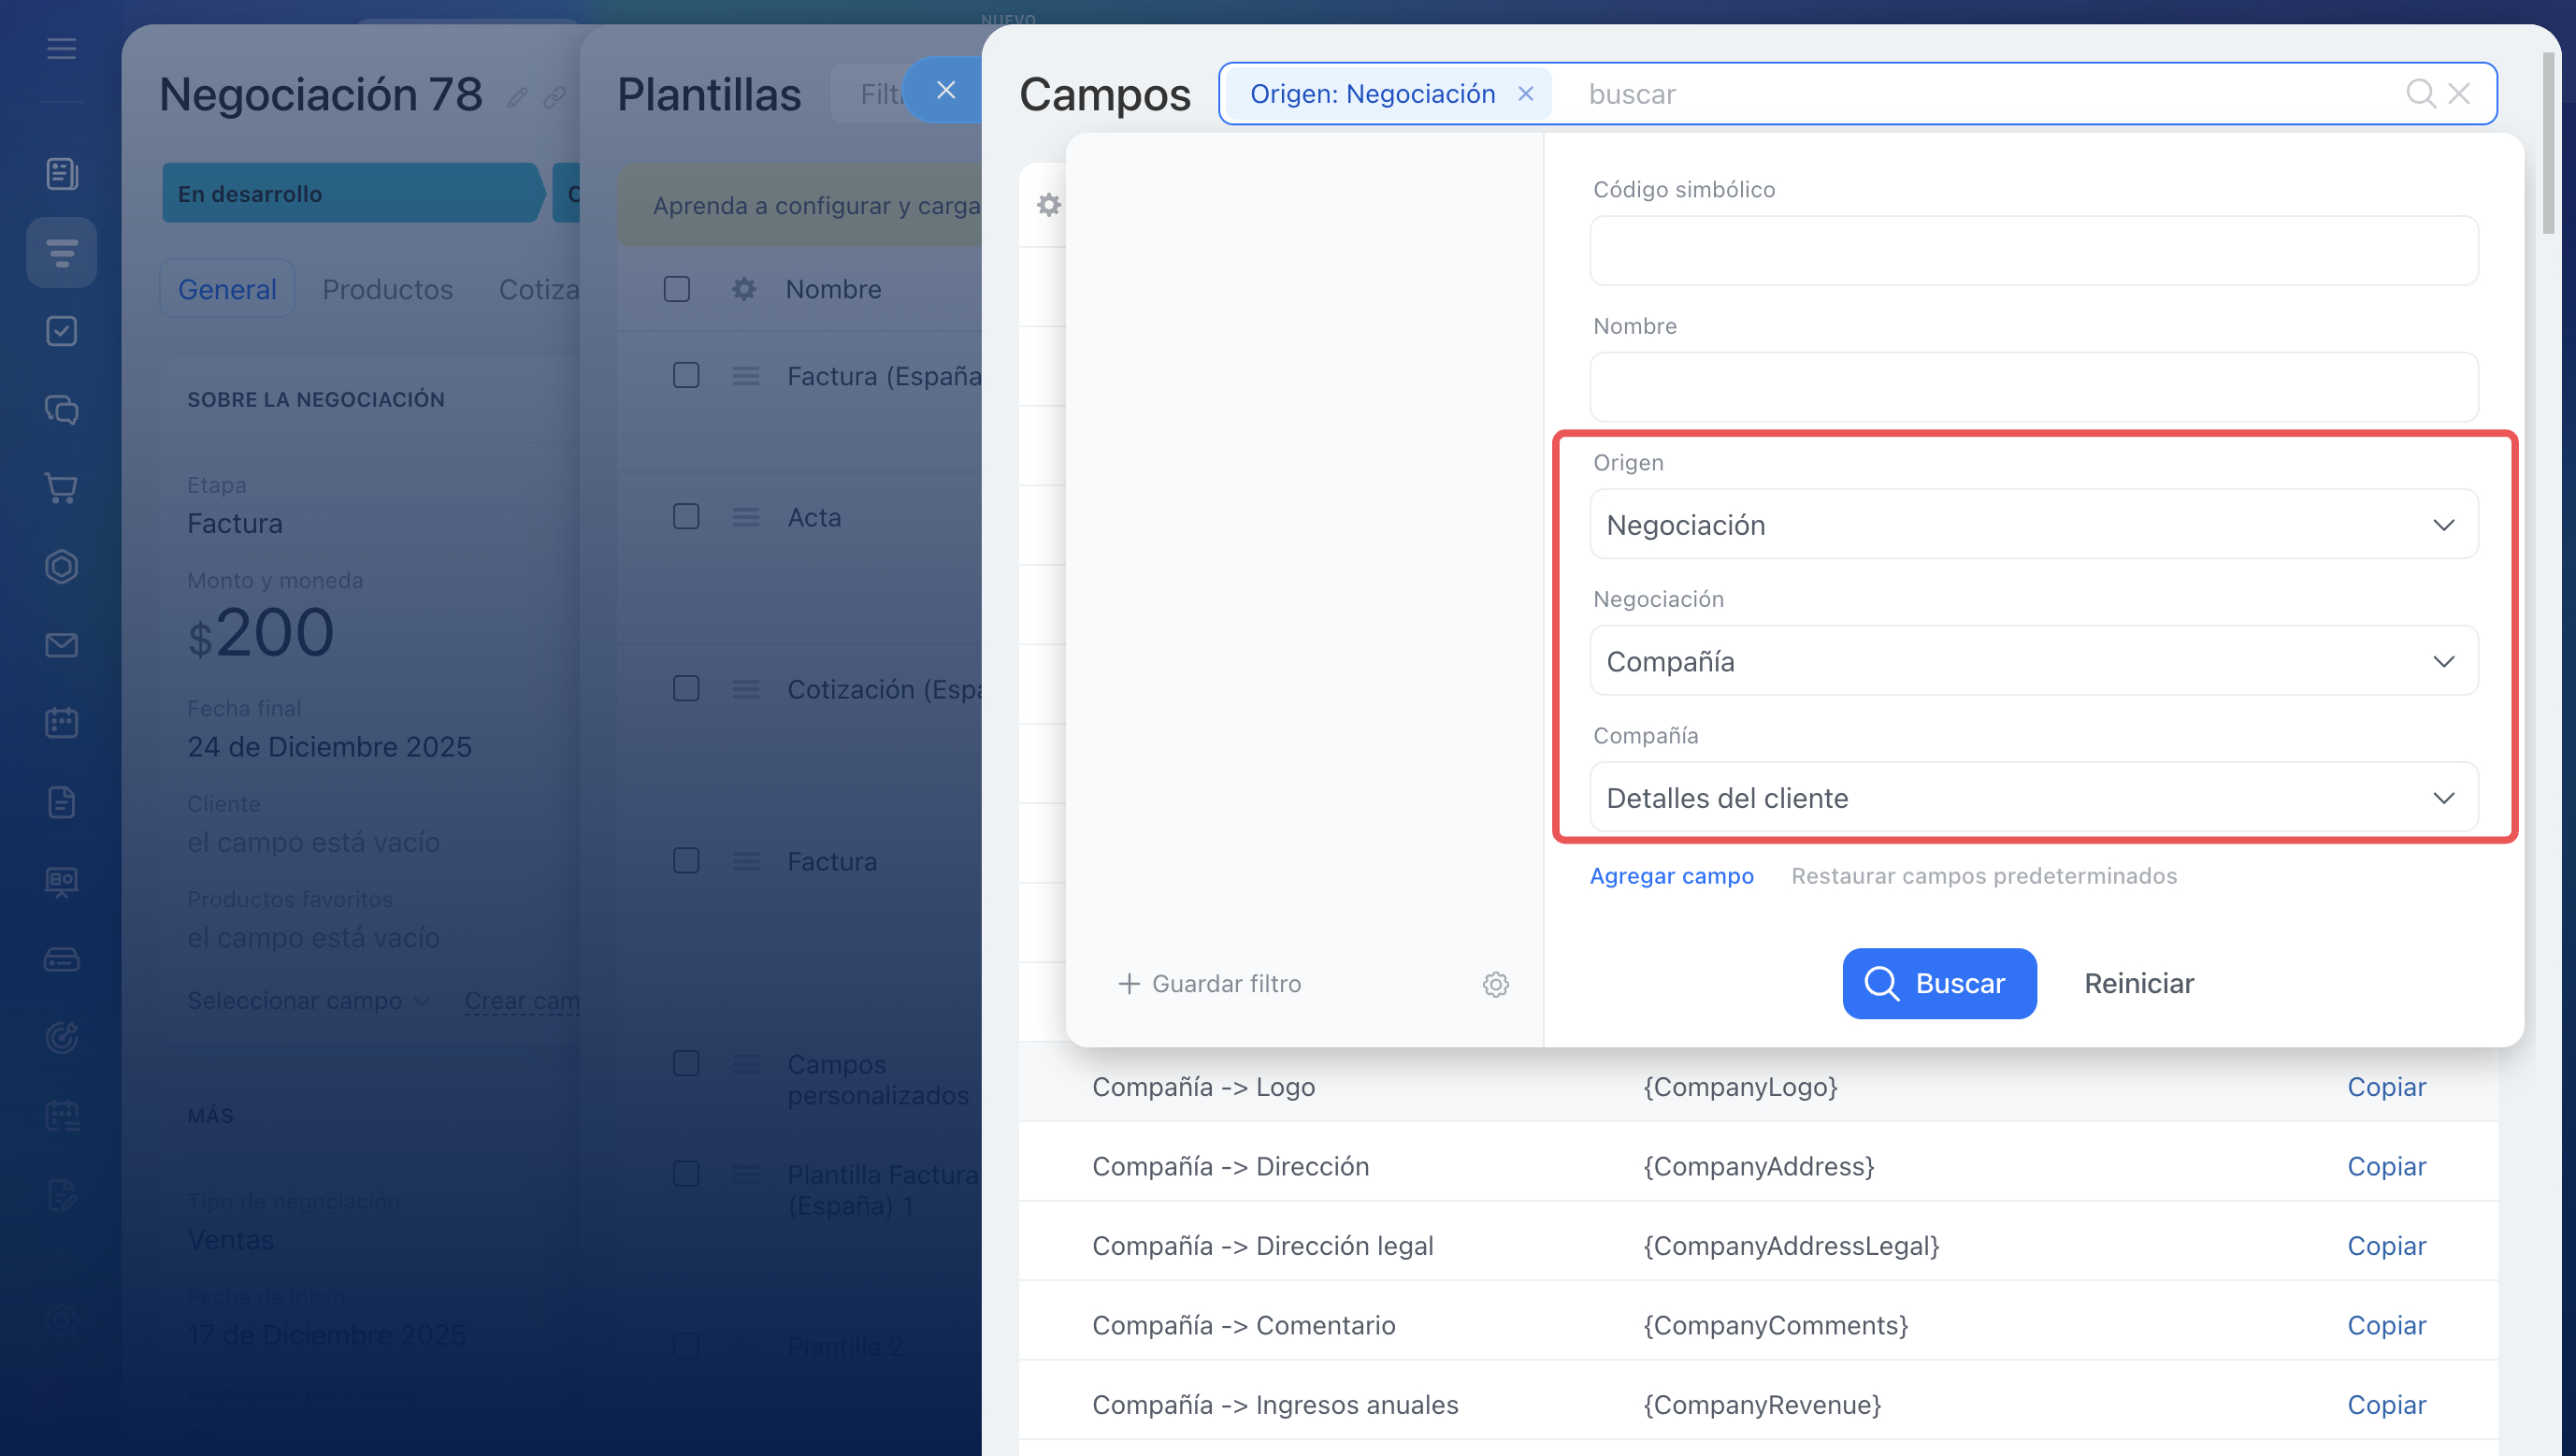This screenshot has height=1456, width=2576.
Task: Check the Cotización template row
Action: point(686,688)
